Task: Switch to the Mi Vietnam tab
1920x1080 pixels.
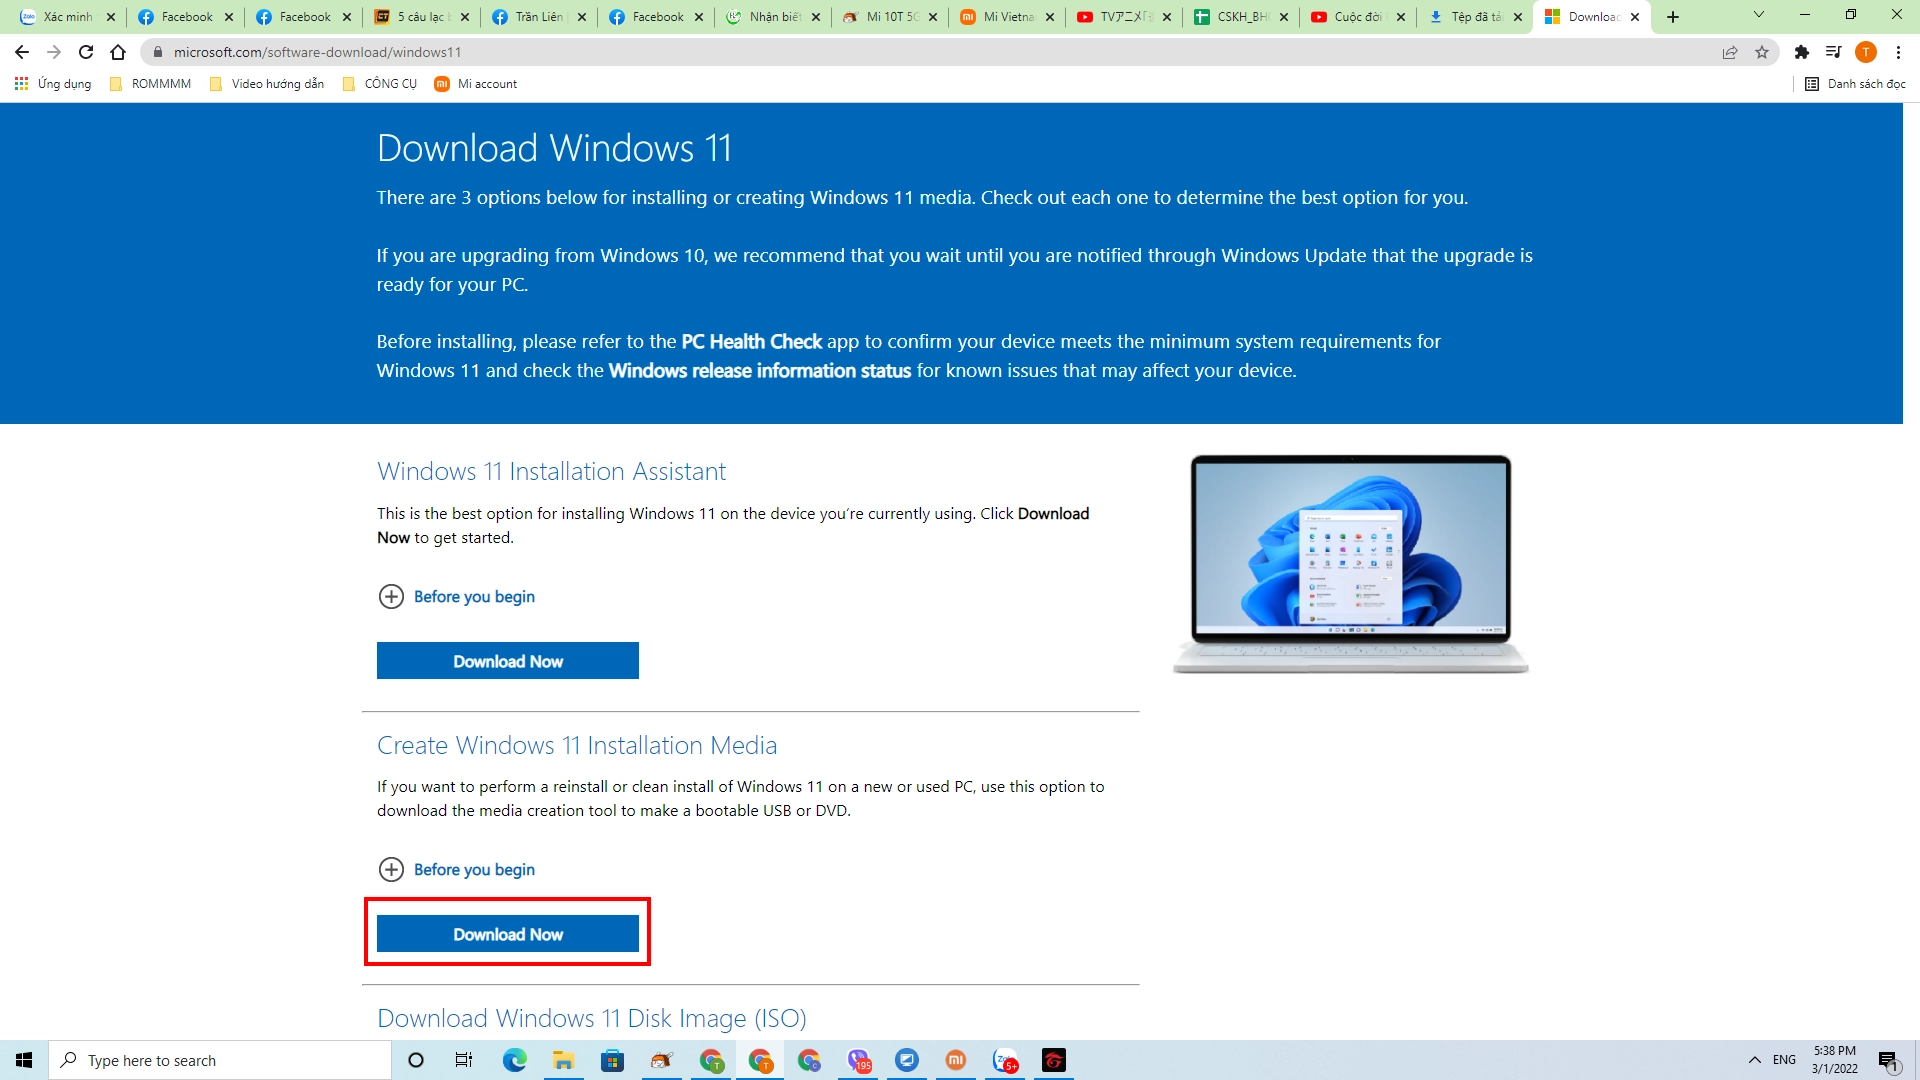Action: coord(1004,17)
